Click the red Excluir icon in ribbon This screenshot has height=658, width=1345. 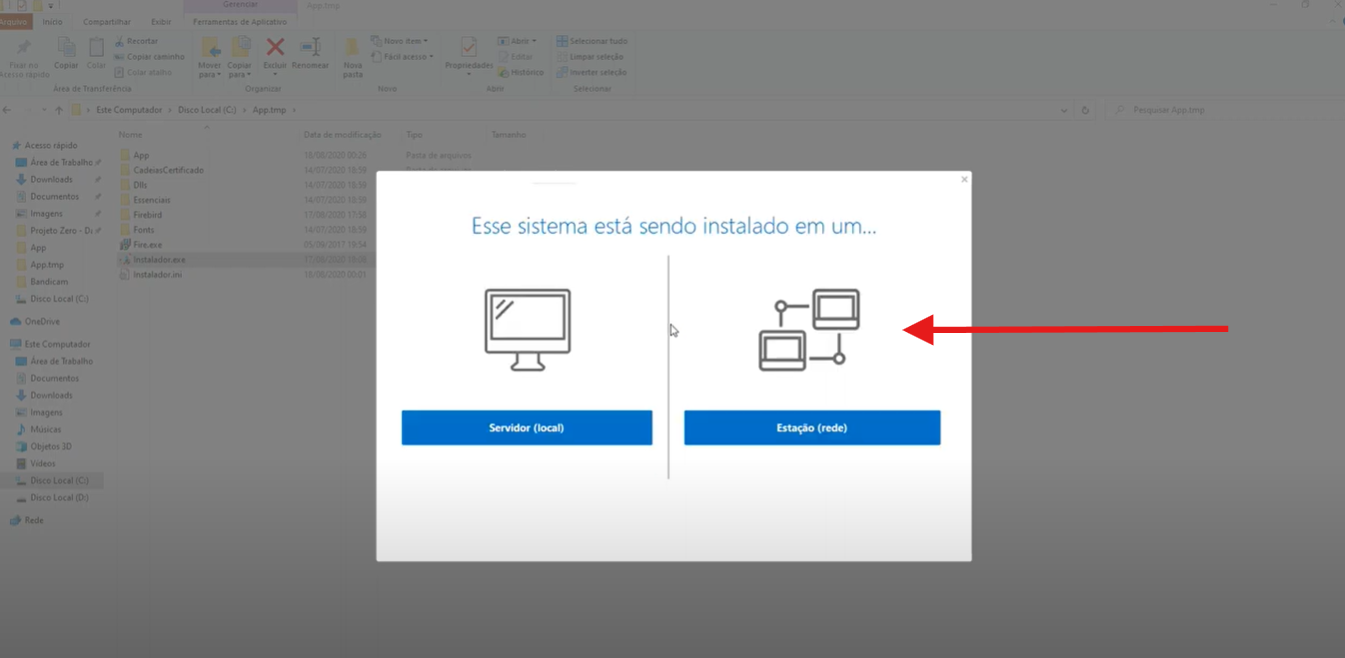click(275, 48)
